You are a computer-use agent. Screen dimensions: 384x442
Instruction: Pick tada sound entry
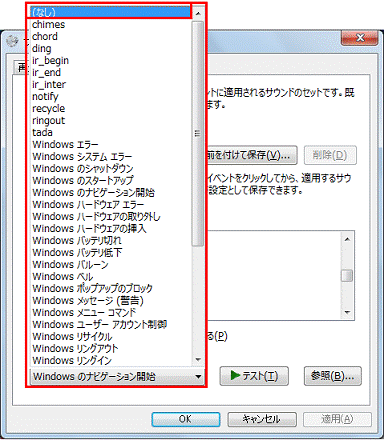pyautogui.click(x=111, y=132)
